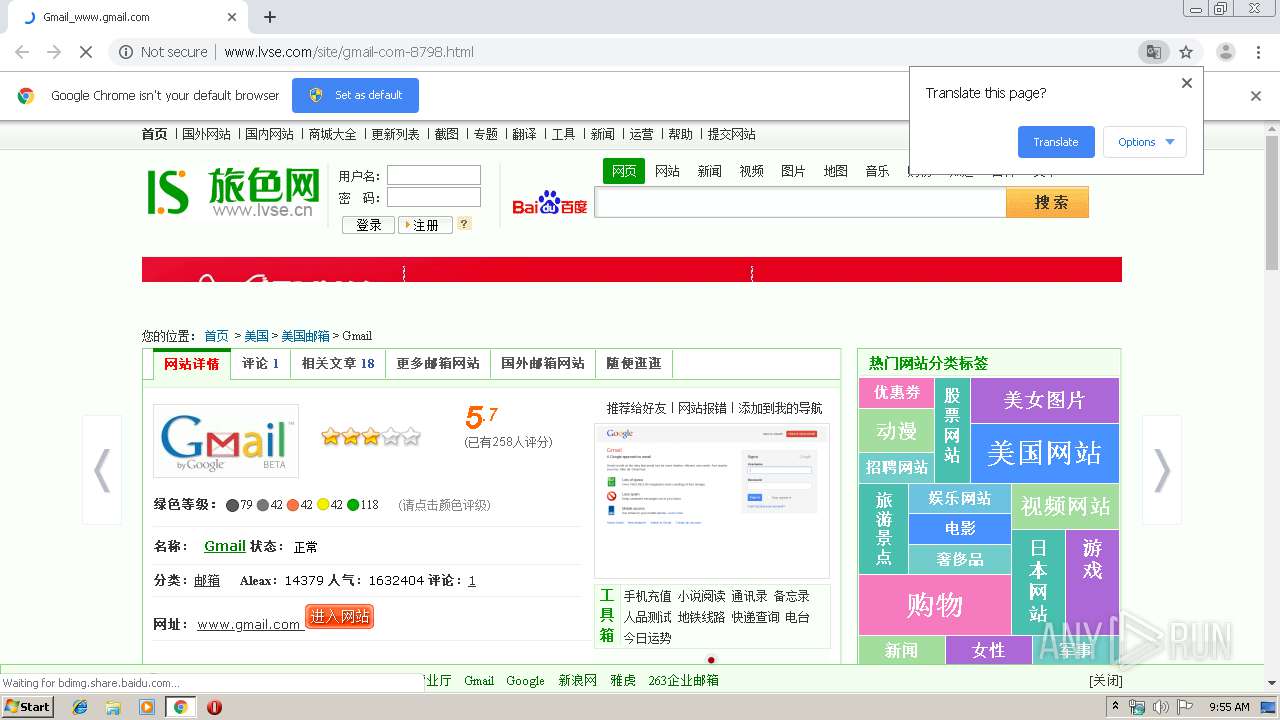Screen dimensions: 1280x720
Task: Open 提交网站 in top menu
Action: (732, 134)
